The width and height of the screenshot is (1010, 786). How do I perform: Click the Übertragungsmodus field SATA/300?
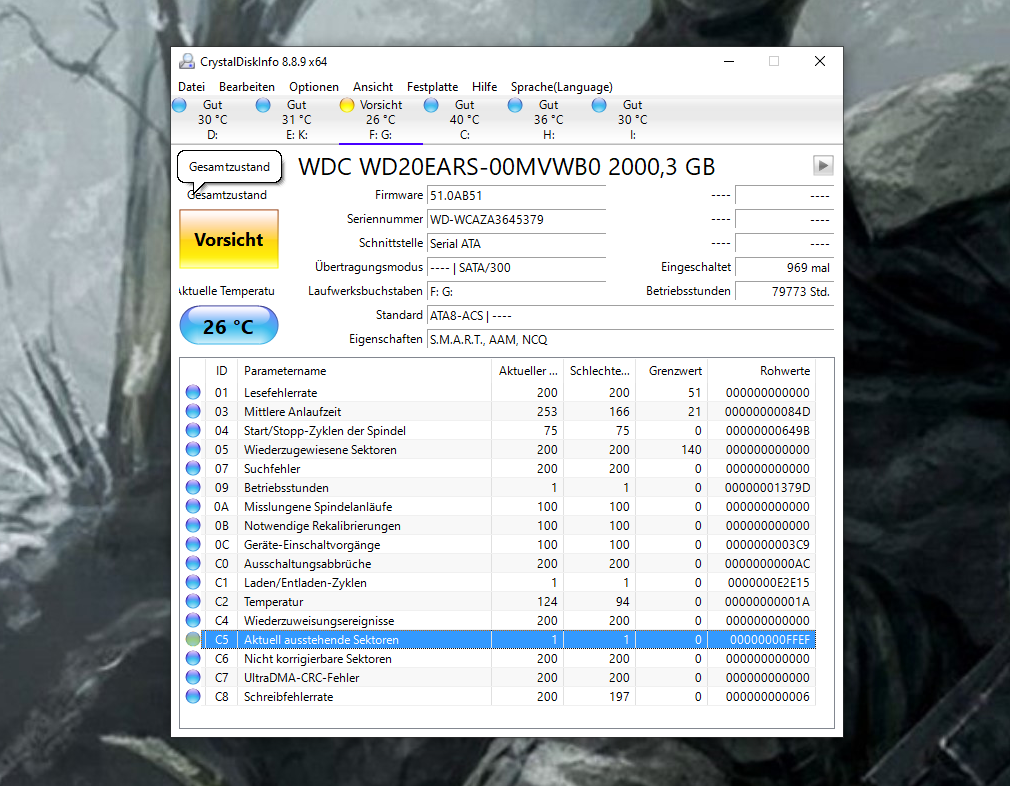coord(517,267)
